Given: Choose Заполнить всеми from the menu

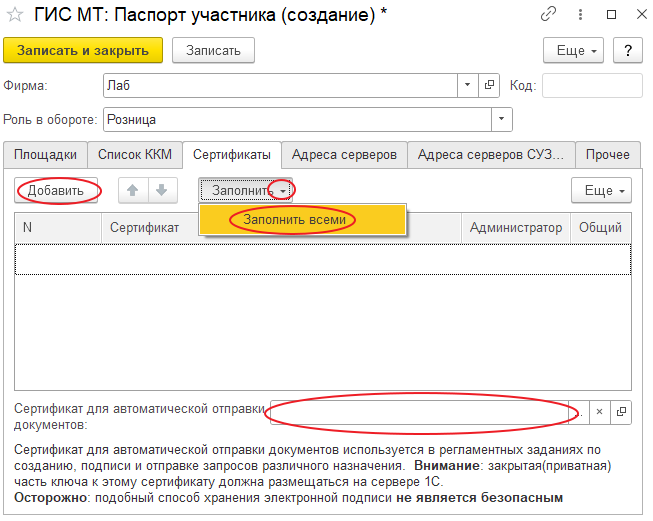Looking at the screenshot, I should [294, 220].
